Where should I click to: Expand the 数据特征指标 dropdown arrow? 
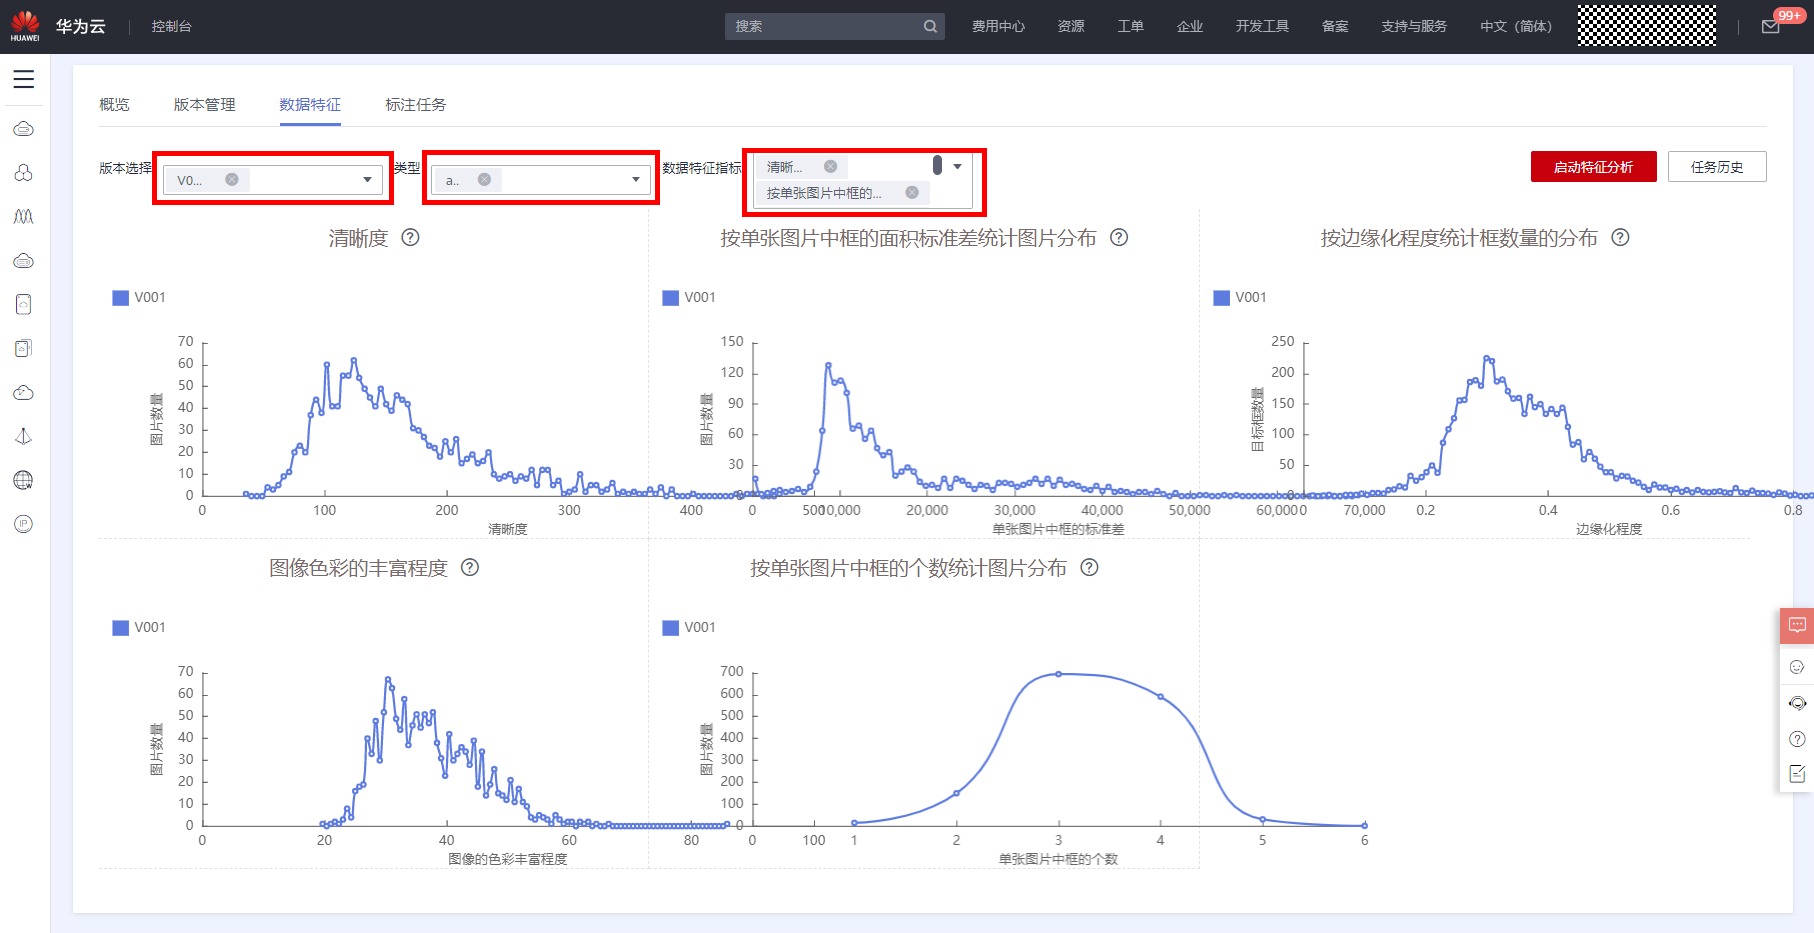pos(958,167)
